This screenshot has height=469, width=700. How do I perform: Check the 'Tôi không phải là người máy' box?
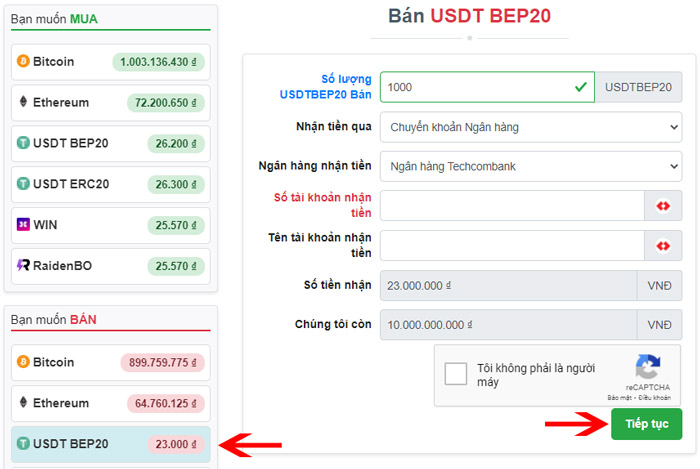456,374
